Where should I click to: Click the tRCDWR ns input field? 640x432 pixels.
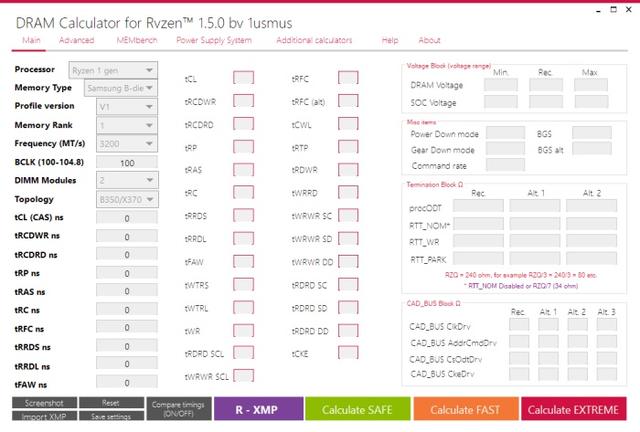pyautogui.click(x=127, y=236)
